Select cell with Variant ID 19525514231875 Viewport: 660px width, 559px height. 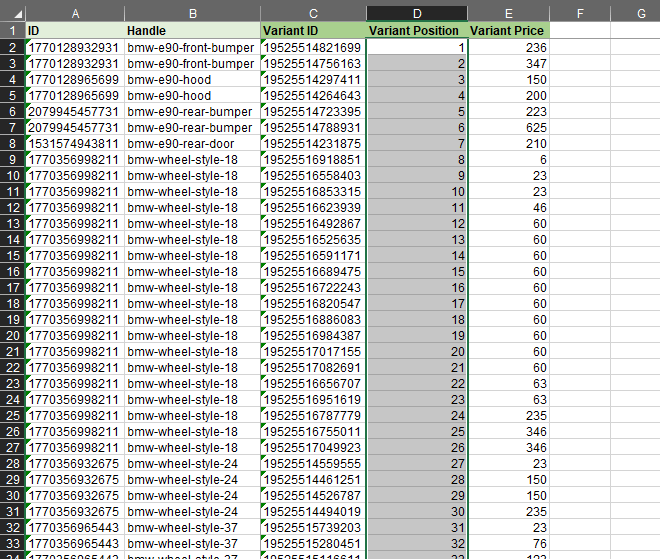click(x=313, y=144)
